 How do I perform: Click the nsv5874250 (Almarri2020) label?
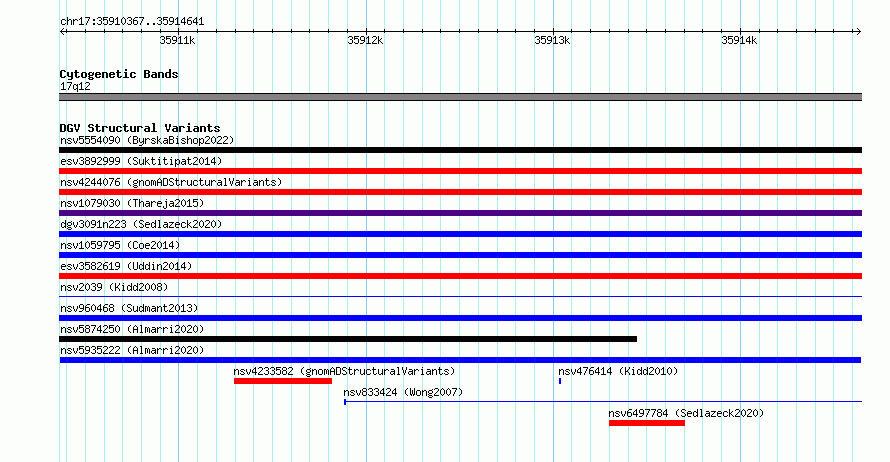click(132, 329)
